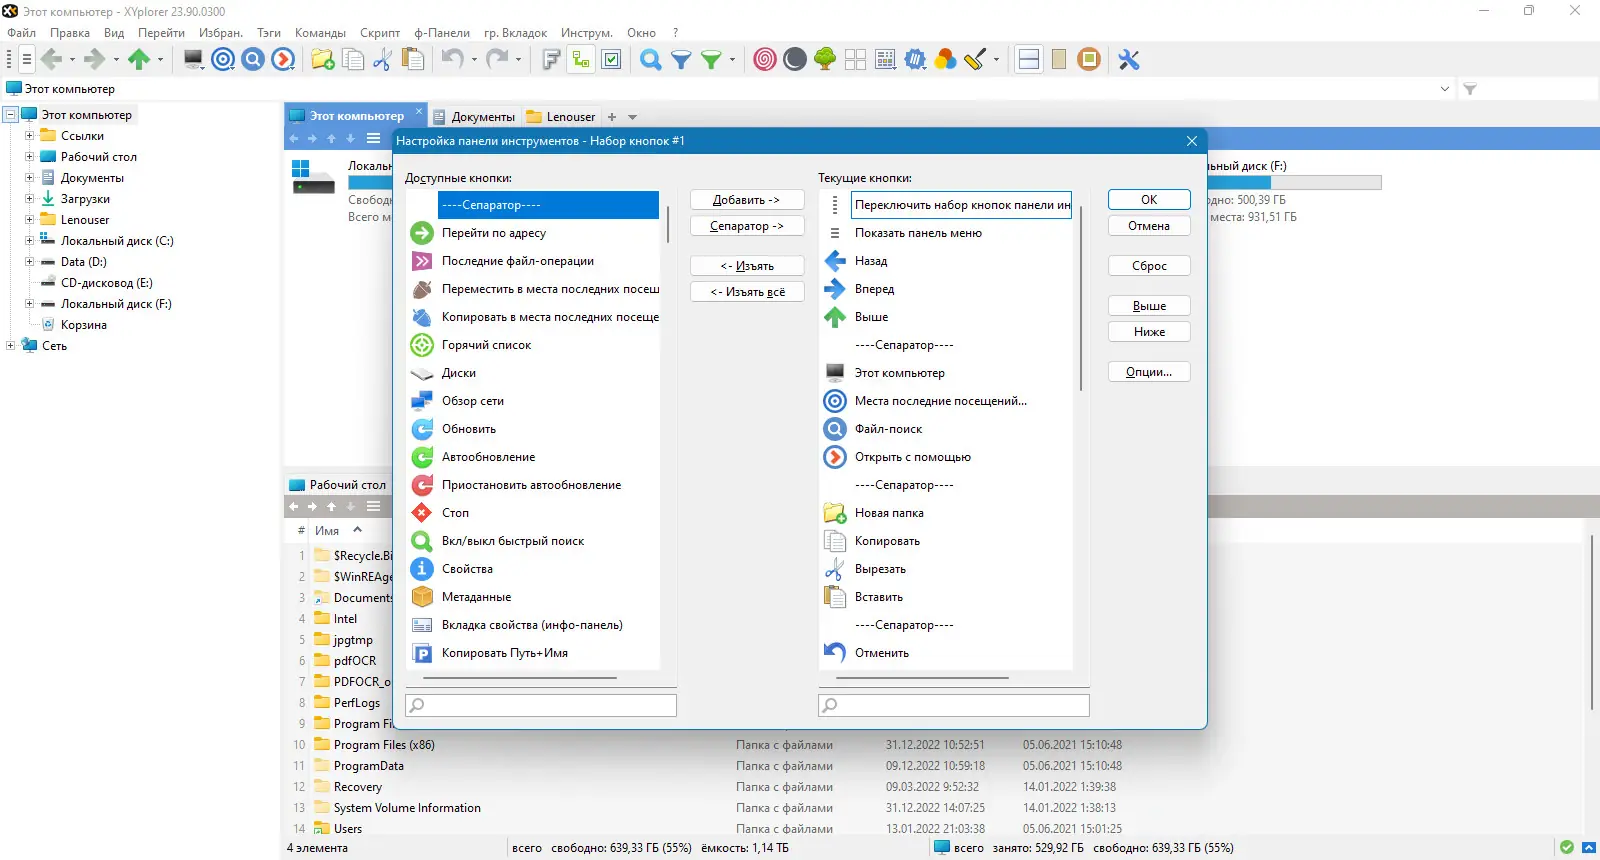The width and height of the screenshot is (1600, 860).
Task: Click the 'Сепаратор ->' button
Action: [747, 226]
